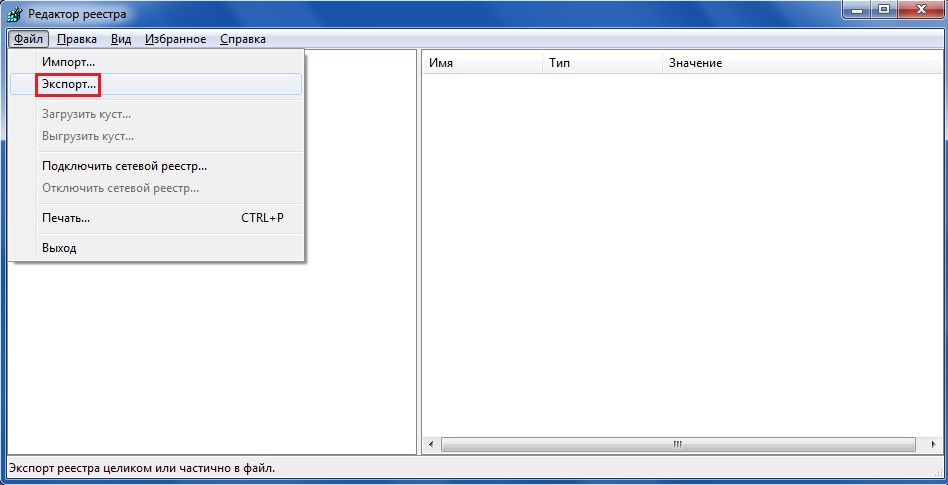The width and height of the screenshot is (948, 485).
Task: Choose Импорт... from the File menu
Action: click(156, 62)
